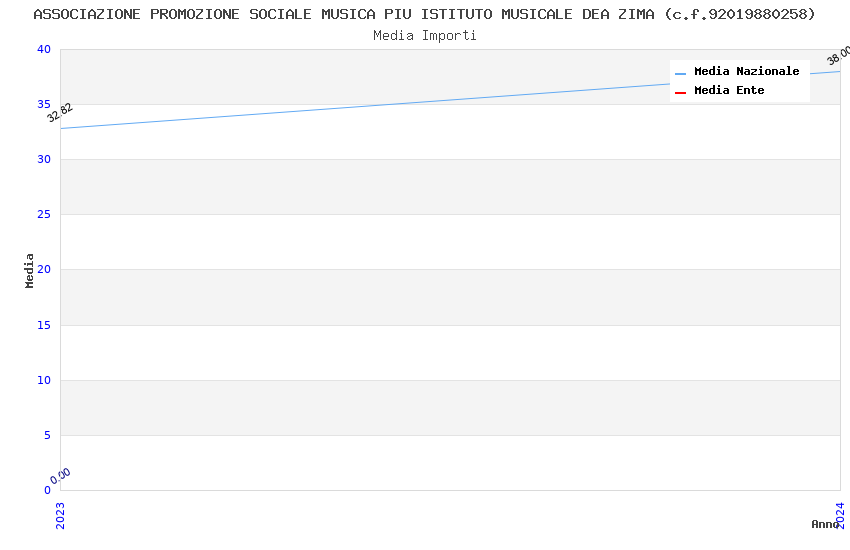Click the red Media Ente legend swatch

[x=680, y=92]
